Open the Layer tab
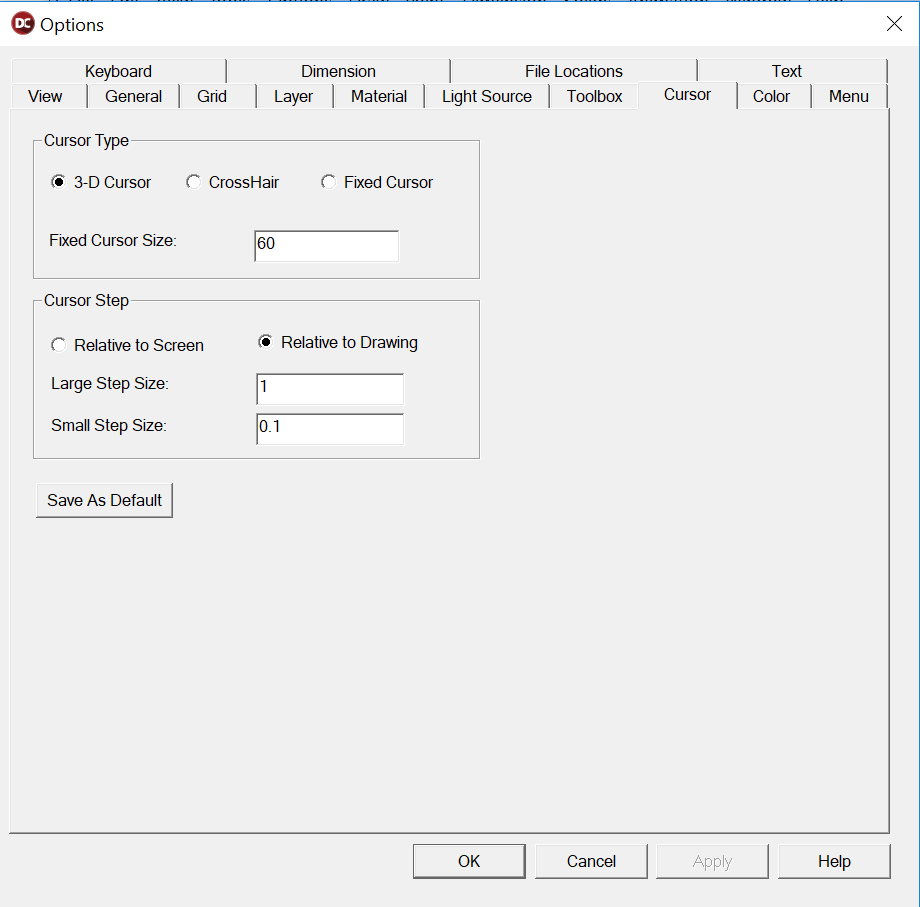The height and width of the screenshot is (907, 920). point(293,96)
